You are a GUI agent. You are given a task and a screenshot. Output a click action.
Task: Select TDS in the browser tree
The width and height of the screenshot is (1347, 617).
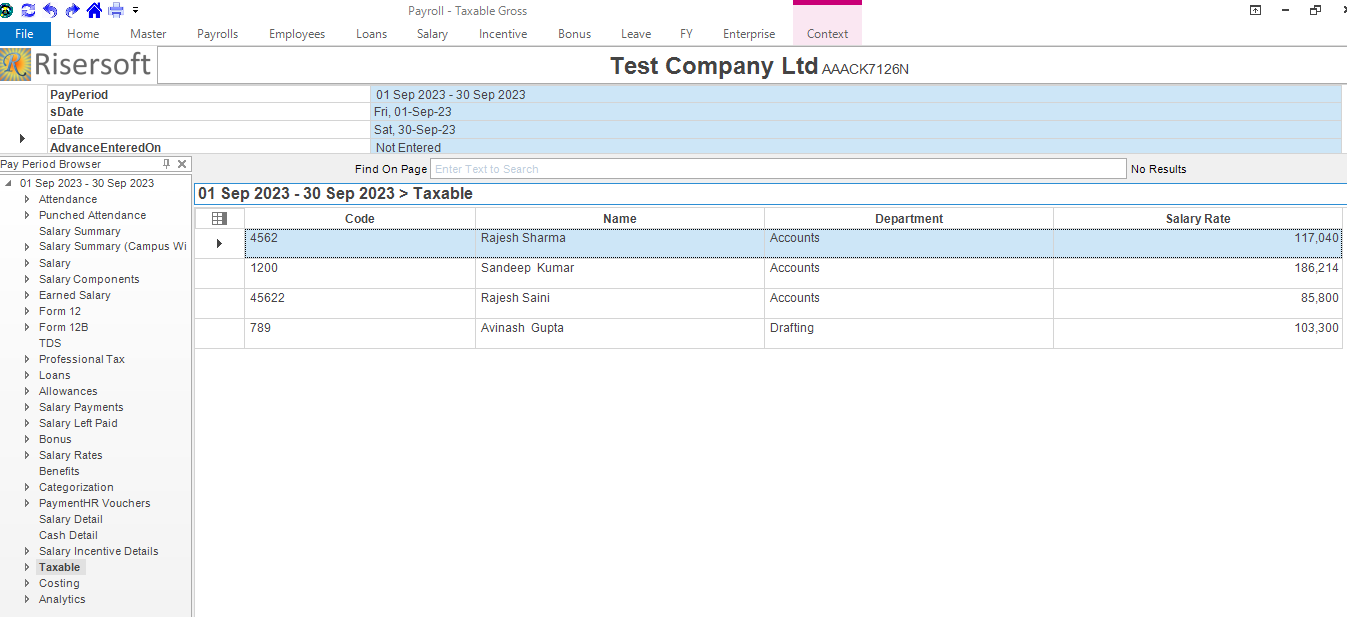point(50,343)
